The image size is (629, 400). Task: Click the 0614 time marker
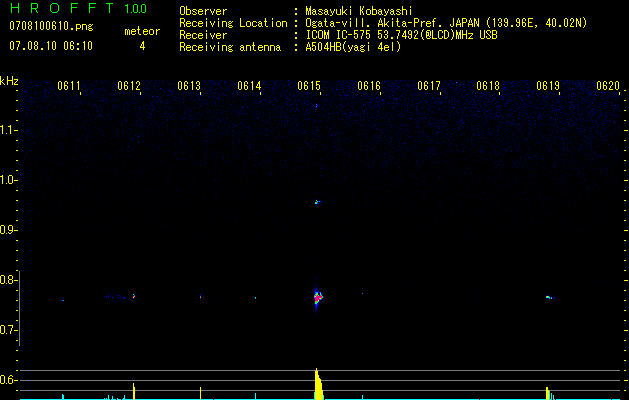[249, 86]
